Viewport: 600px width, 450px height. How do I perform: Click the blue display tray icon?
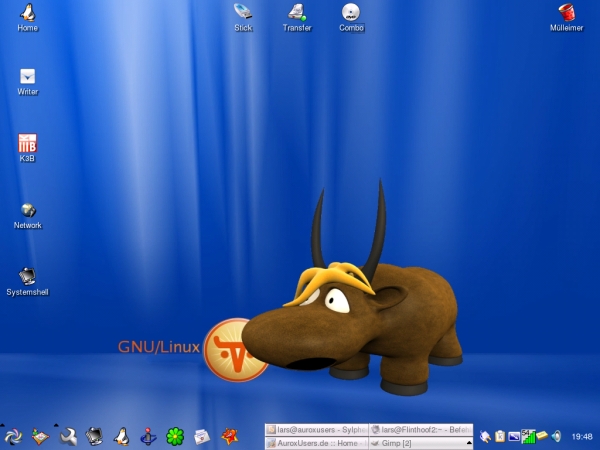click(x=514, y=437)
